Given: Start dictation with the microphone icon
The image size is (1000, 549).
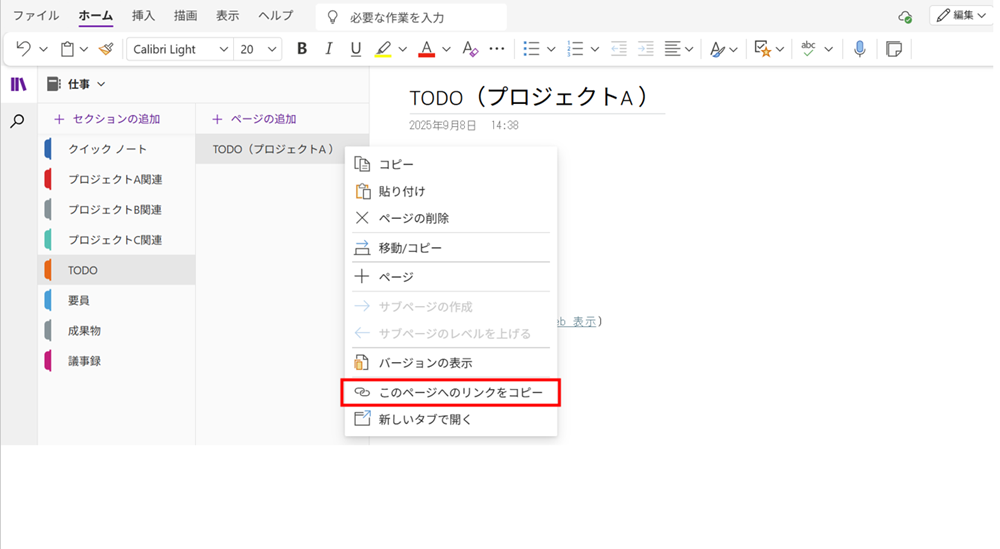Looking at the screenshot, I should 860,48.
